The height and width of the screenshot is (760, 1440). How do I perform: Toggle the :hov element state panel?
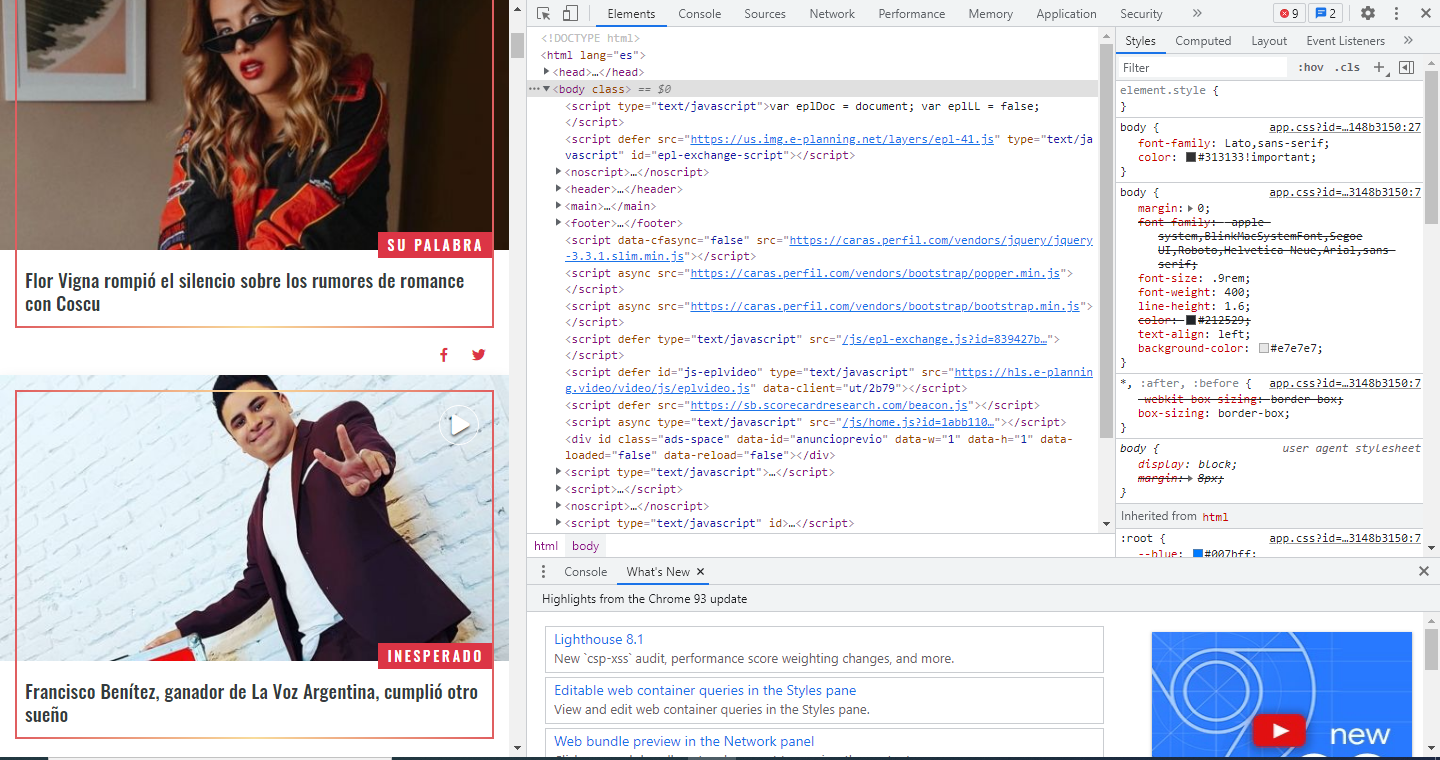pyautogui.click(x=1310, y=68)
